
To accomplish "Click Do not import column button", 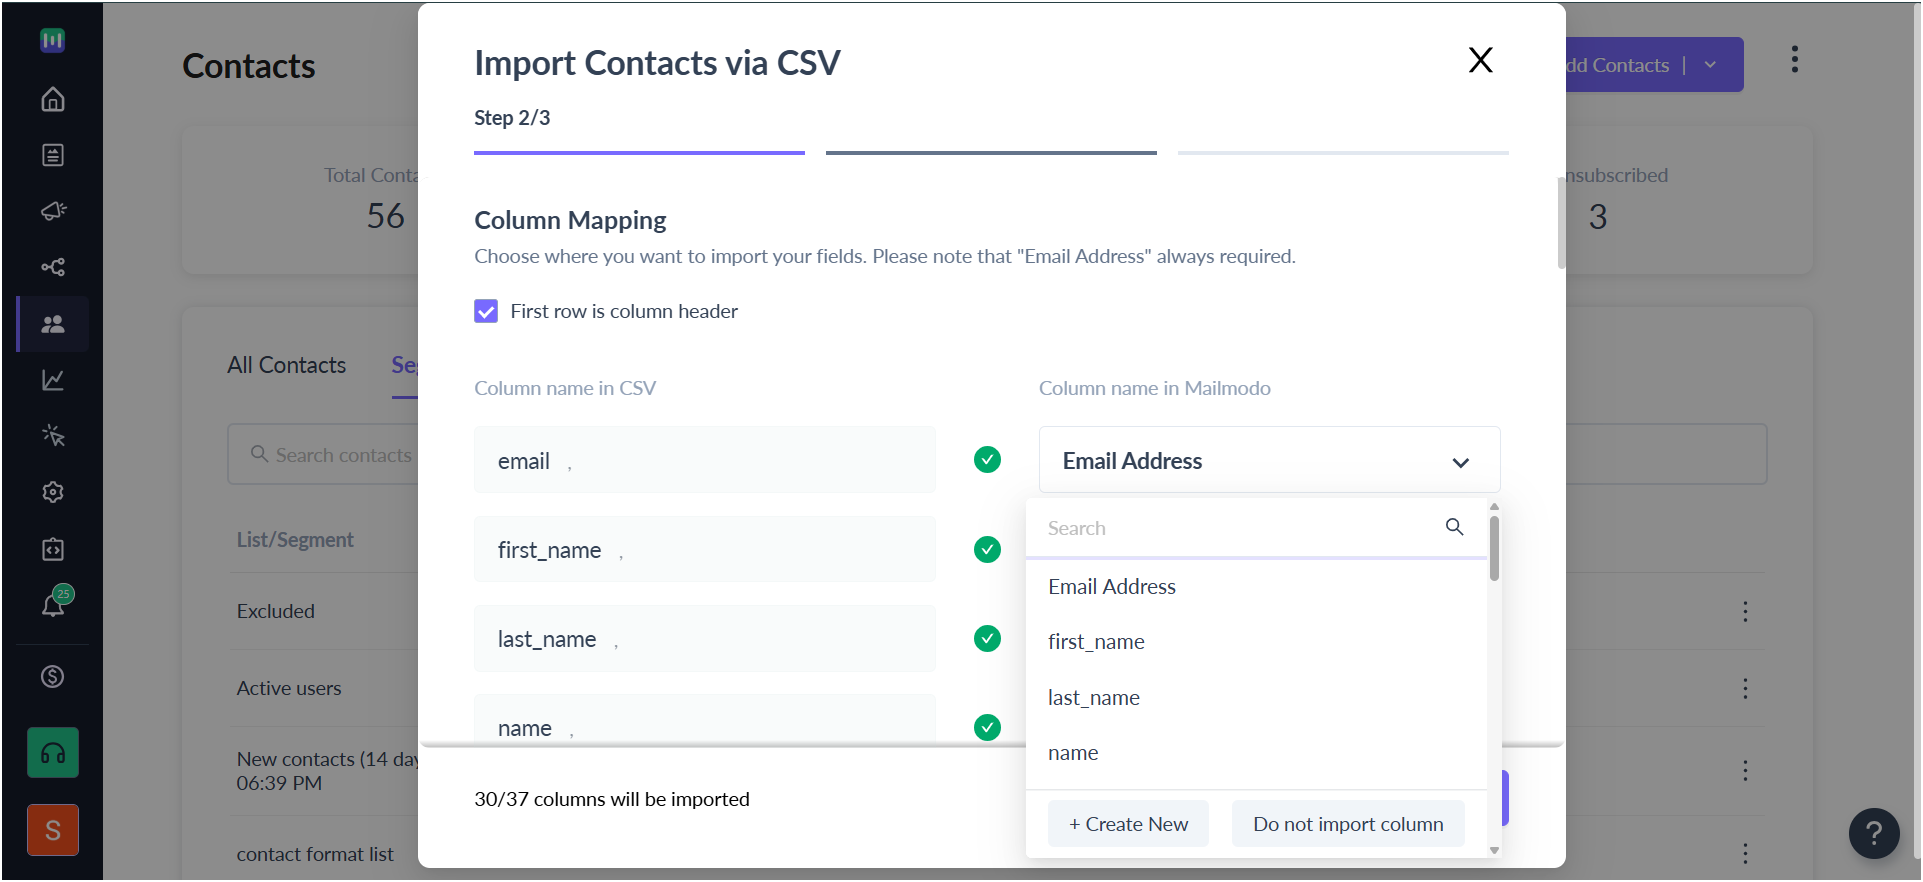I will pyautogui.click(x=1348, y=824).
